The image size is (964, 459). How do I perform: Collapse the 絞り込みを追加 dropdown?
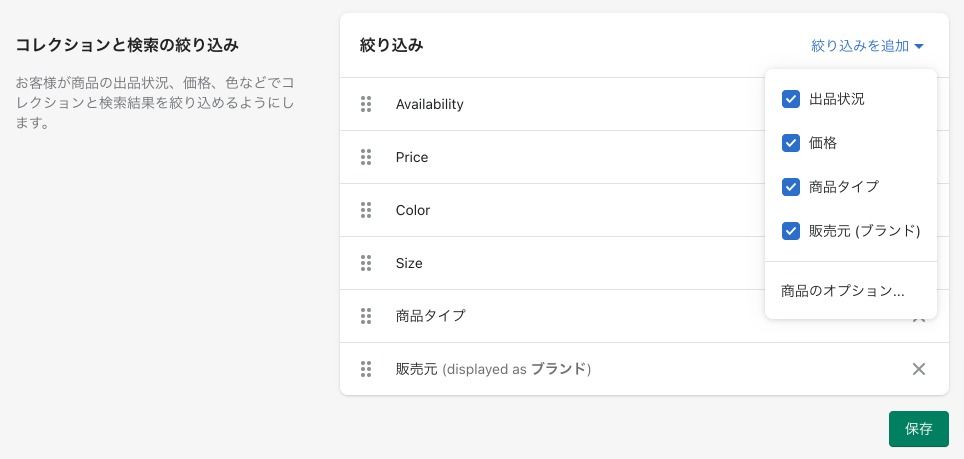867,46
